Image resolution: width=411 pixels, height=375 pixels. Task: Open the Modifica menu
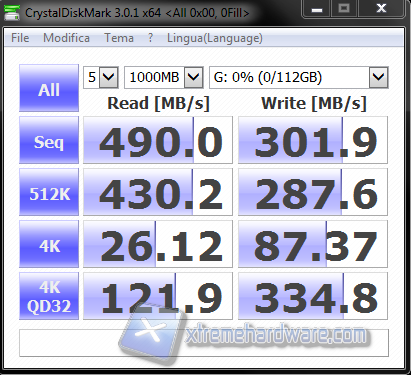click(x=66, y=38)
